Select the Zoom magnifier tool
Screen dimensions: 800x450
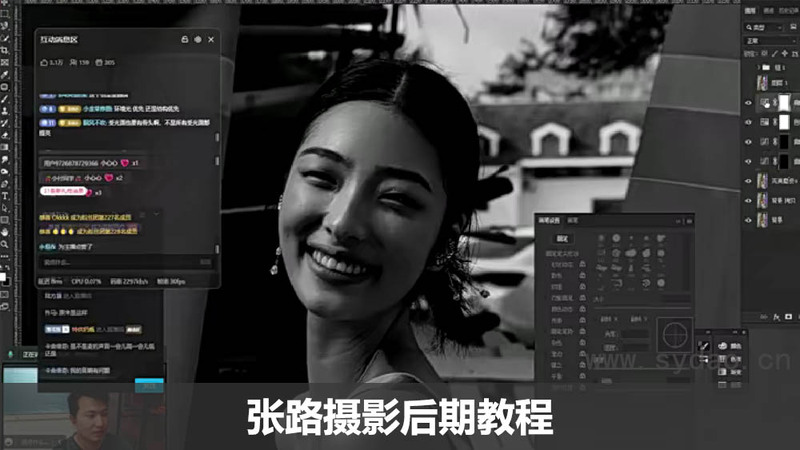tap(5, 244)
